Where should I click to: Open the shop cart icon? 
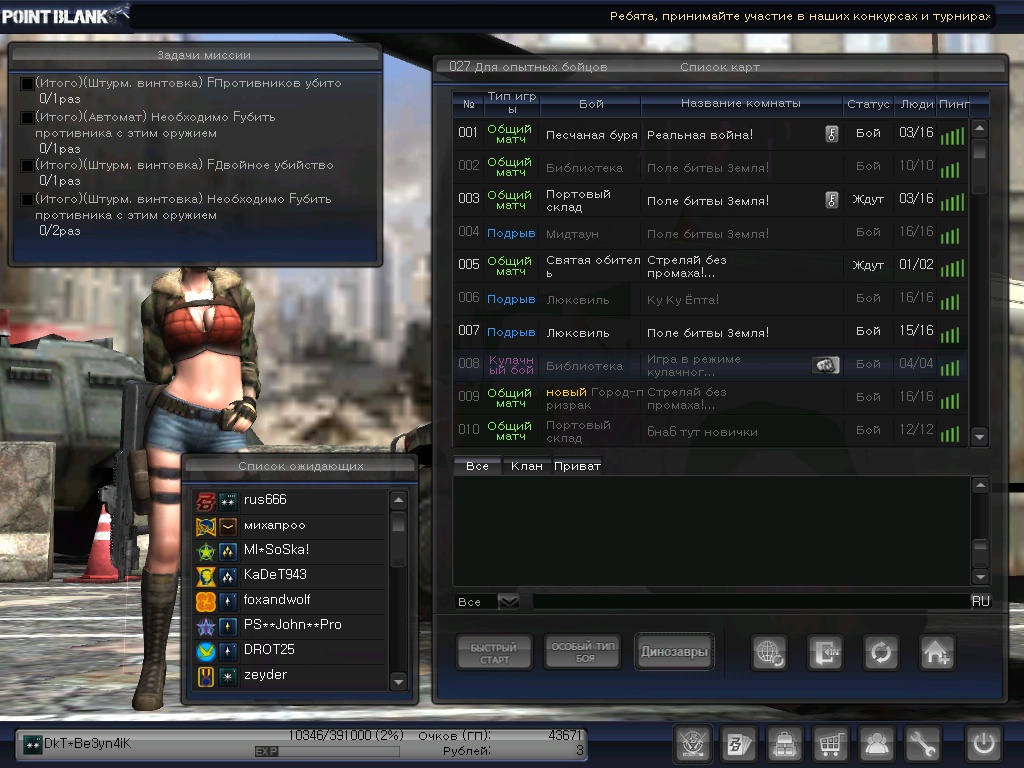click(x=830, y=743)
